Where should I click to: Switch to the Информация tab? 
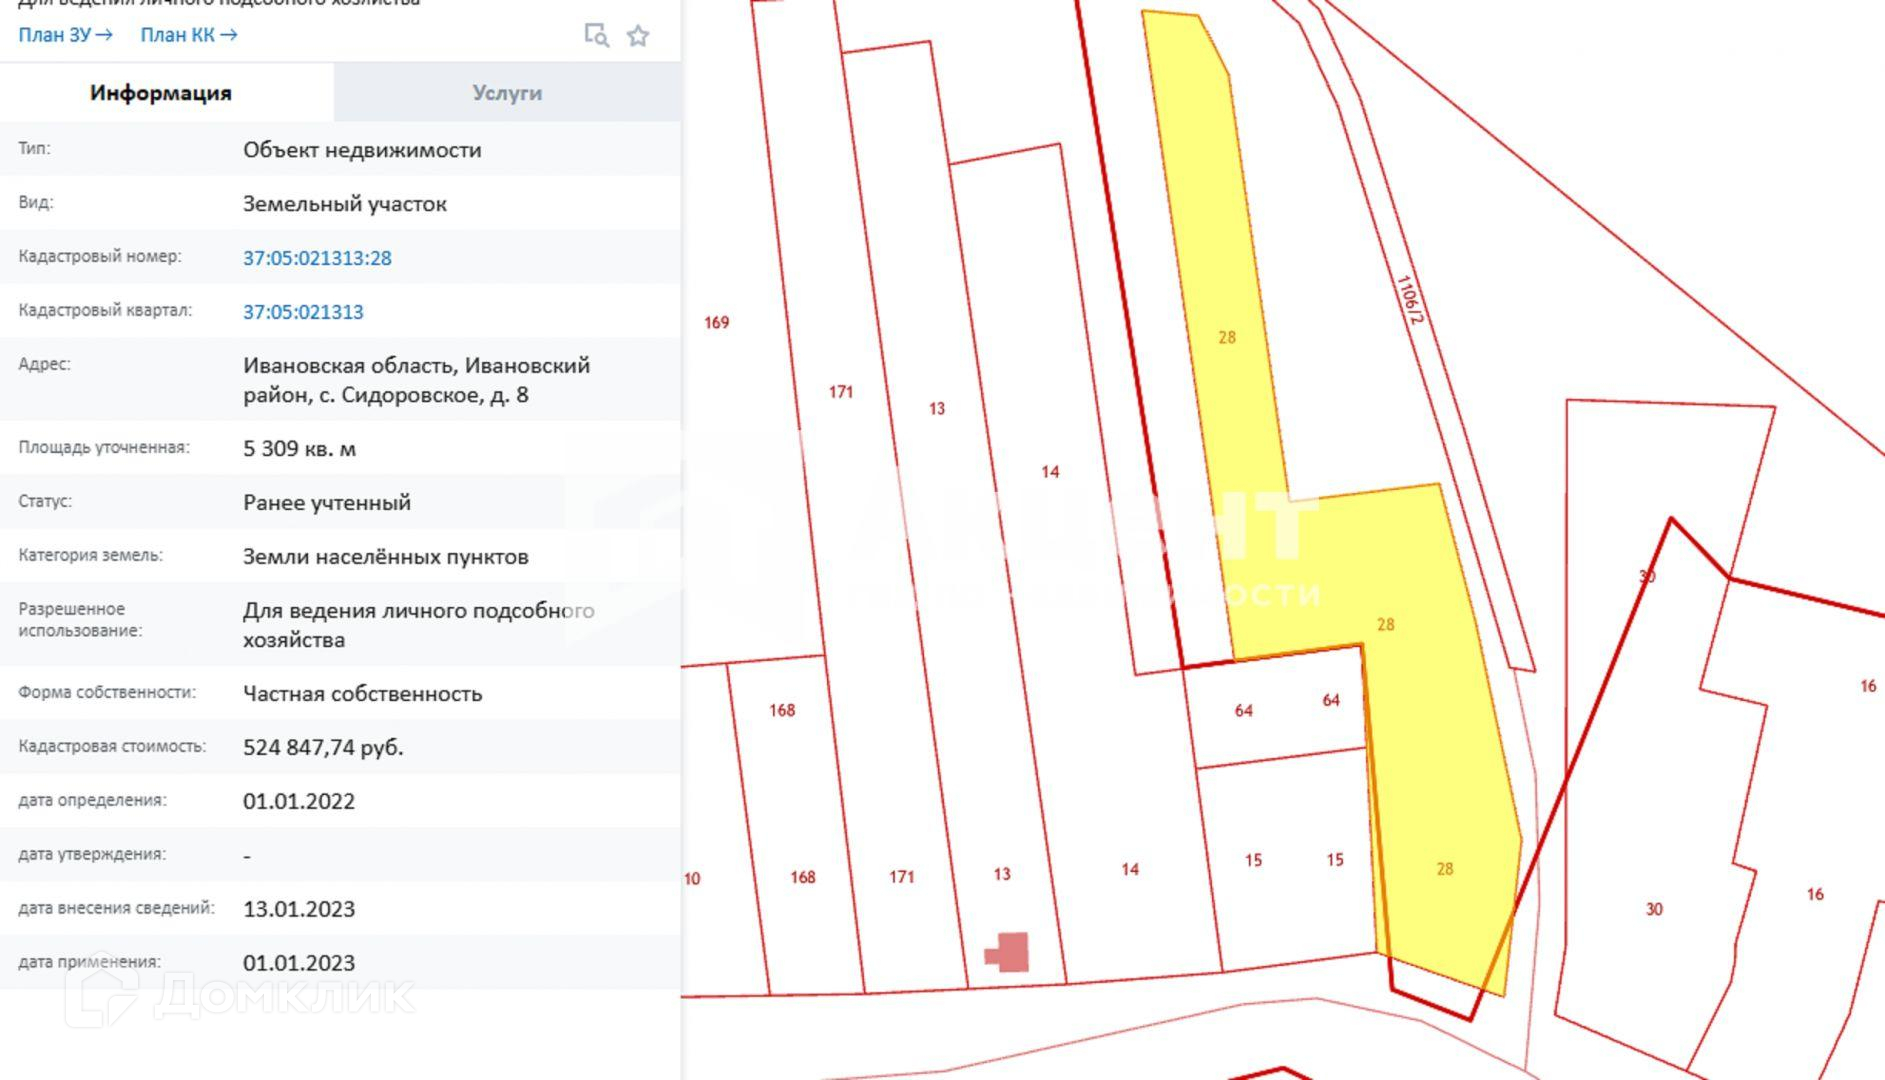coord(161,93)
